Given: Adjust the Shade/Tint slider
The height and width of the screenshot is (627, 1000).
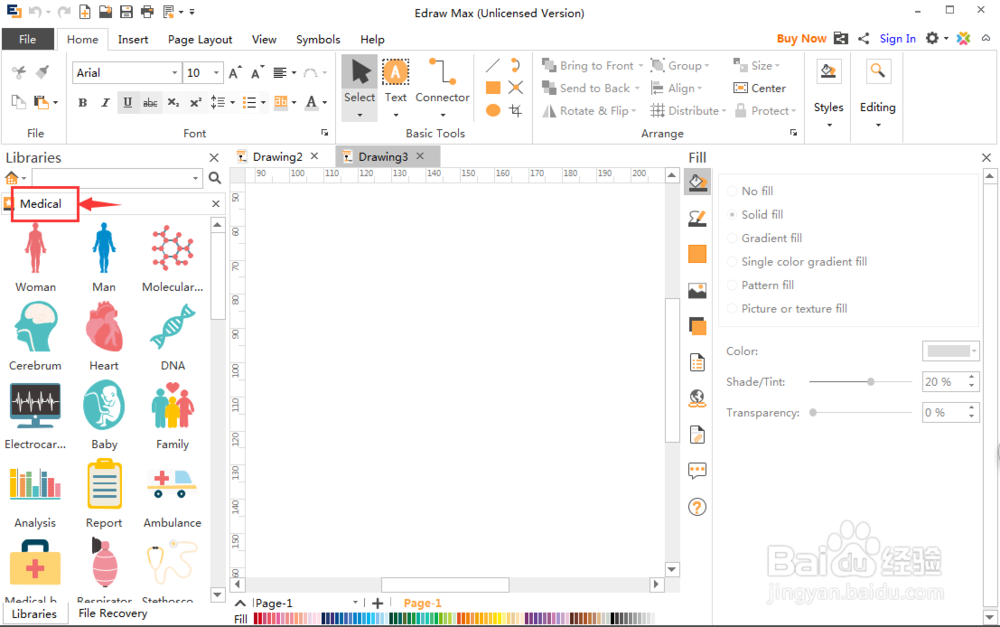Looking at the screenshot, I should click(x=871, y=381).
